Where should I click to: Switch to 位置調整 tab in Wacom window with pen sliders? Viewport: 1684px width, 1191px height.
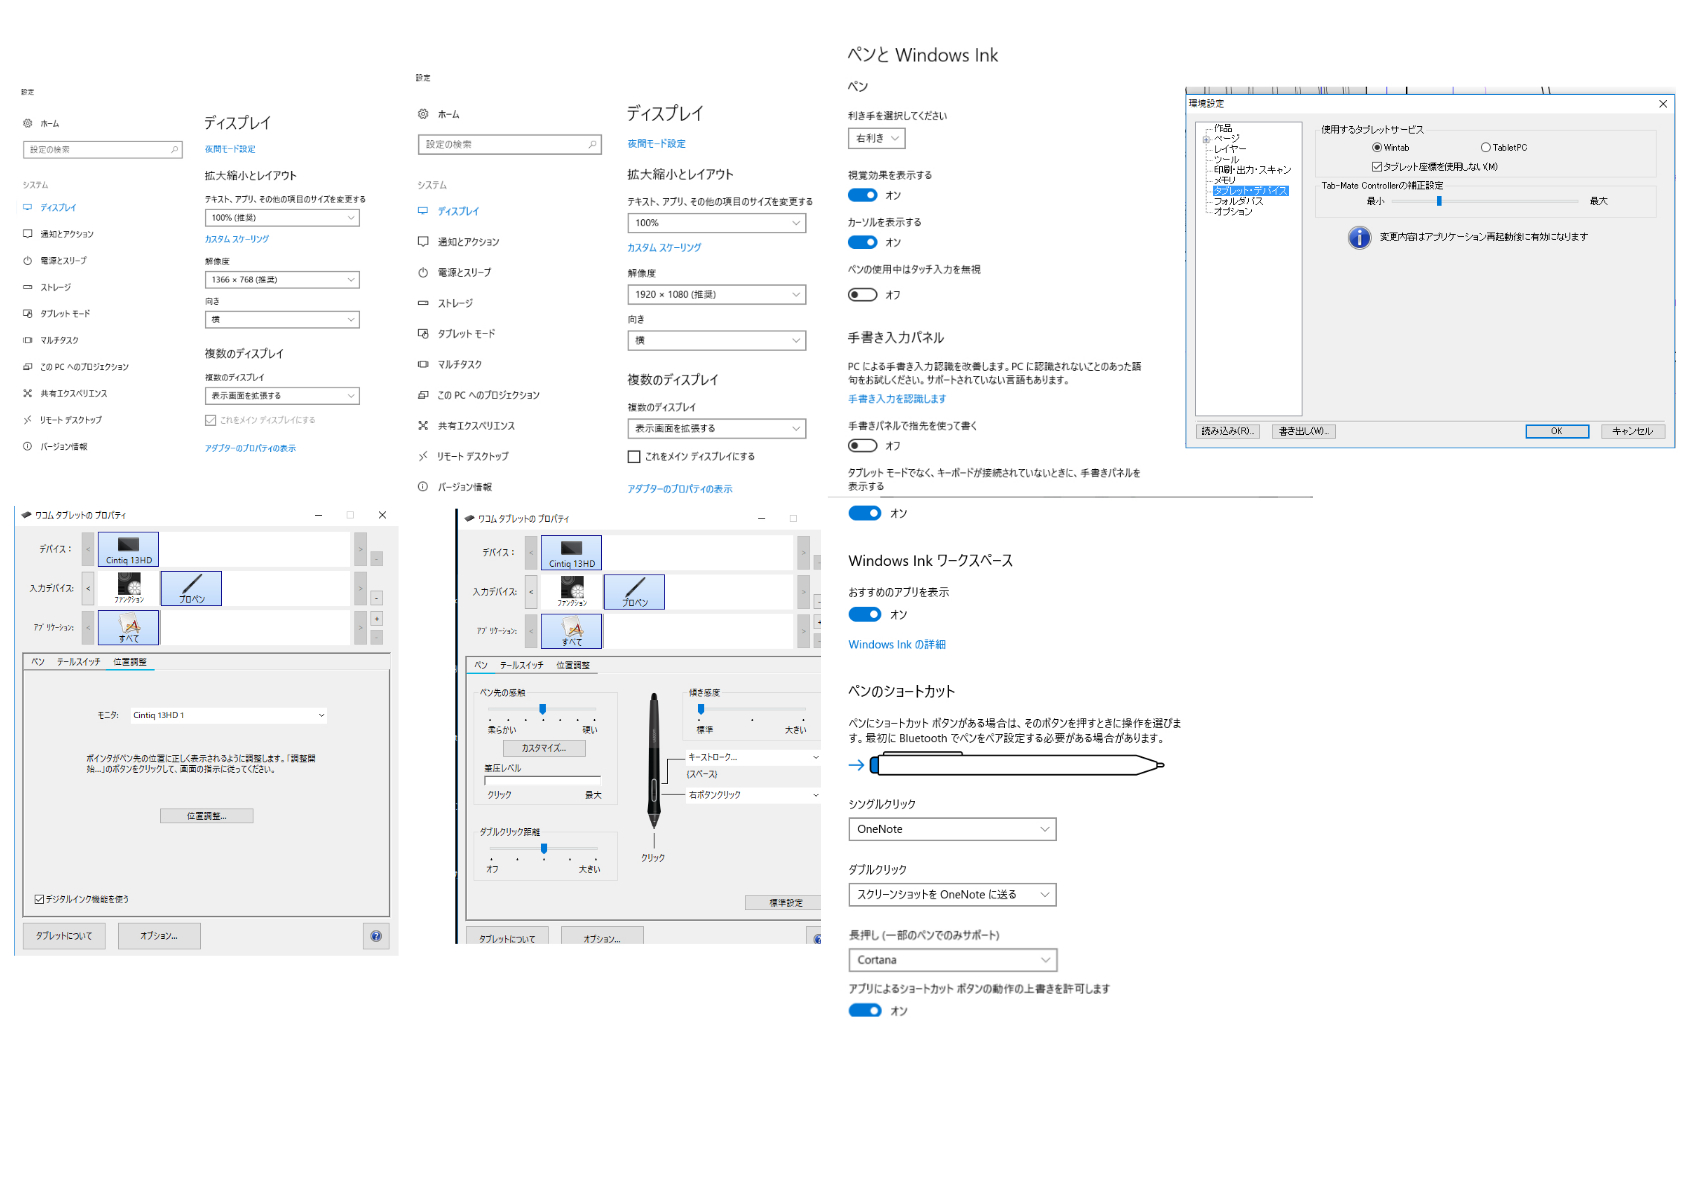coord(573,665)
